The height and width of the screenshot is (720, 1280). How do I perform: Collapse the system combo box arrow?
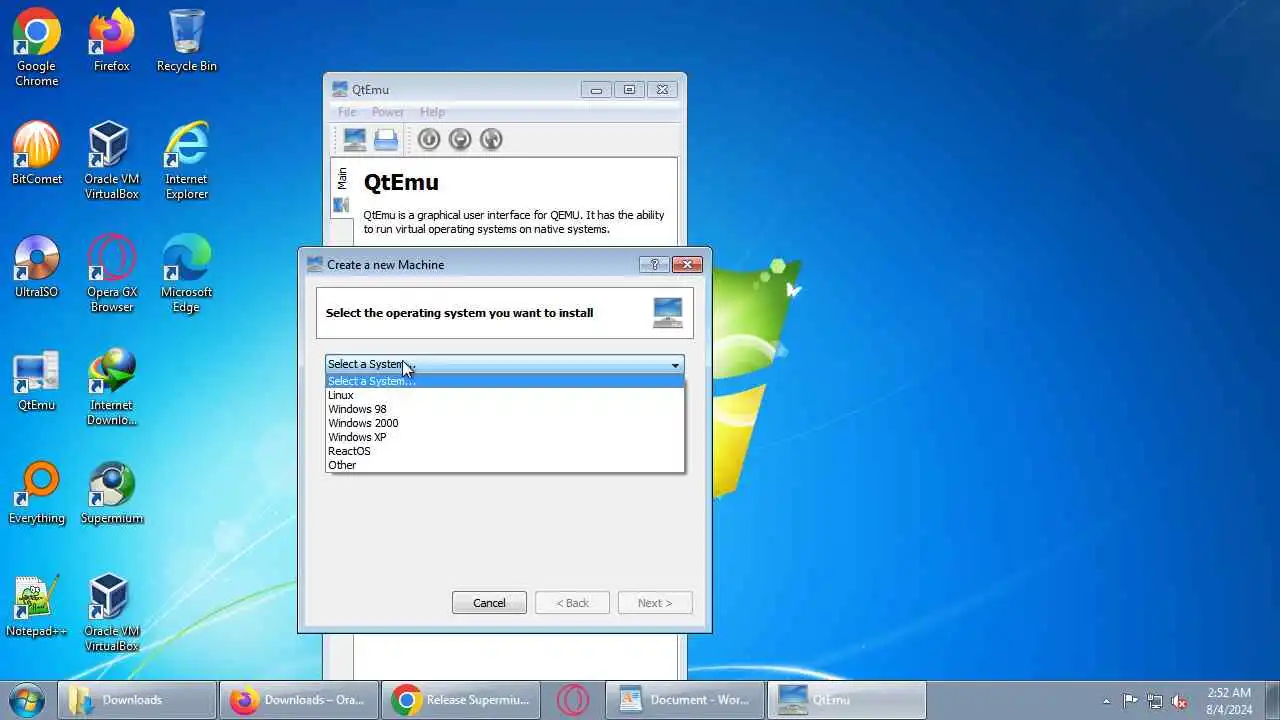675,364
